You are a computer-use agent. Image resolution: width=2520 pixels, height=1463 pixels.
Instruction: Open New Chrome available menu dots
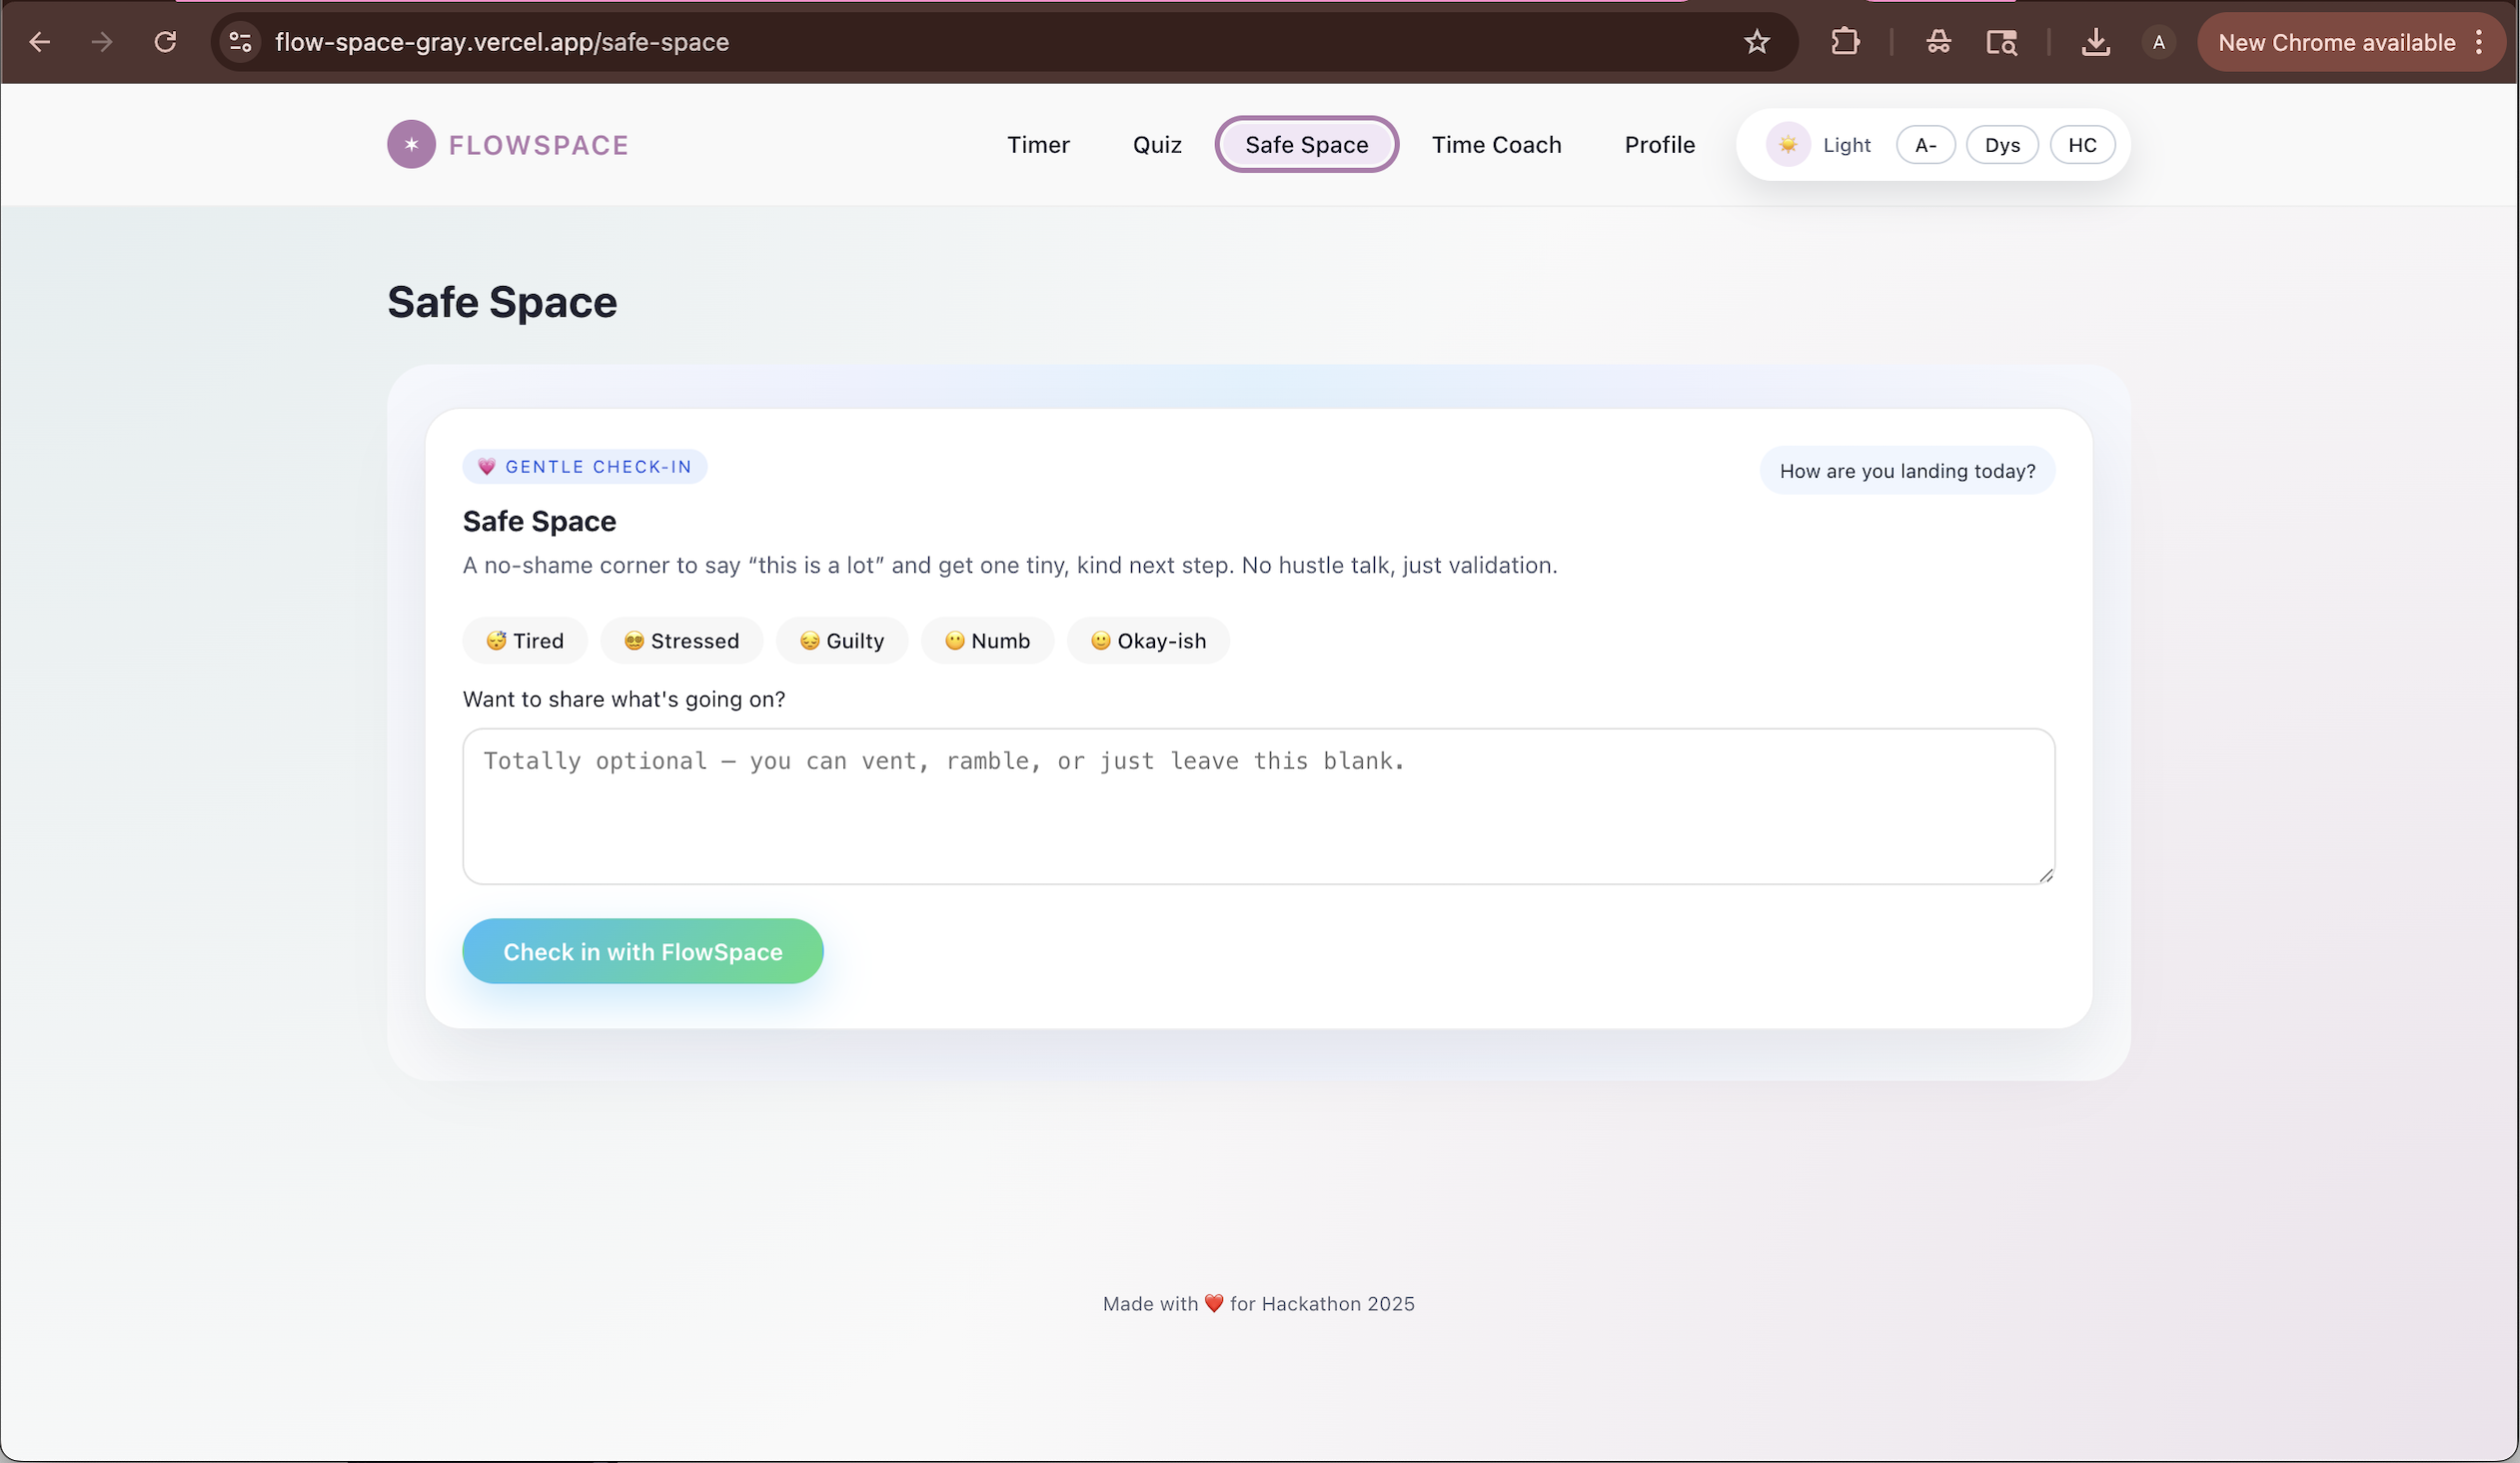(2479, 42)
